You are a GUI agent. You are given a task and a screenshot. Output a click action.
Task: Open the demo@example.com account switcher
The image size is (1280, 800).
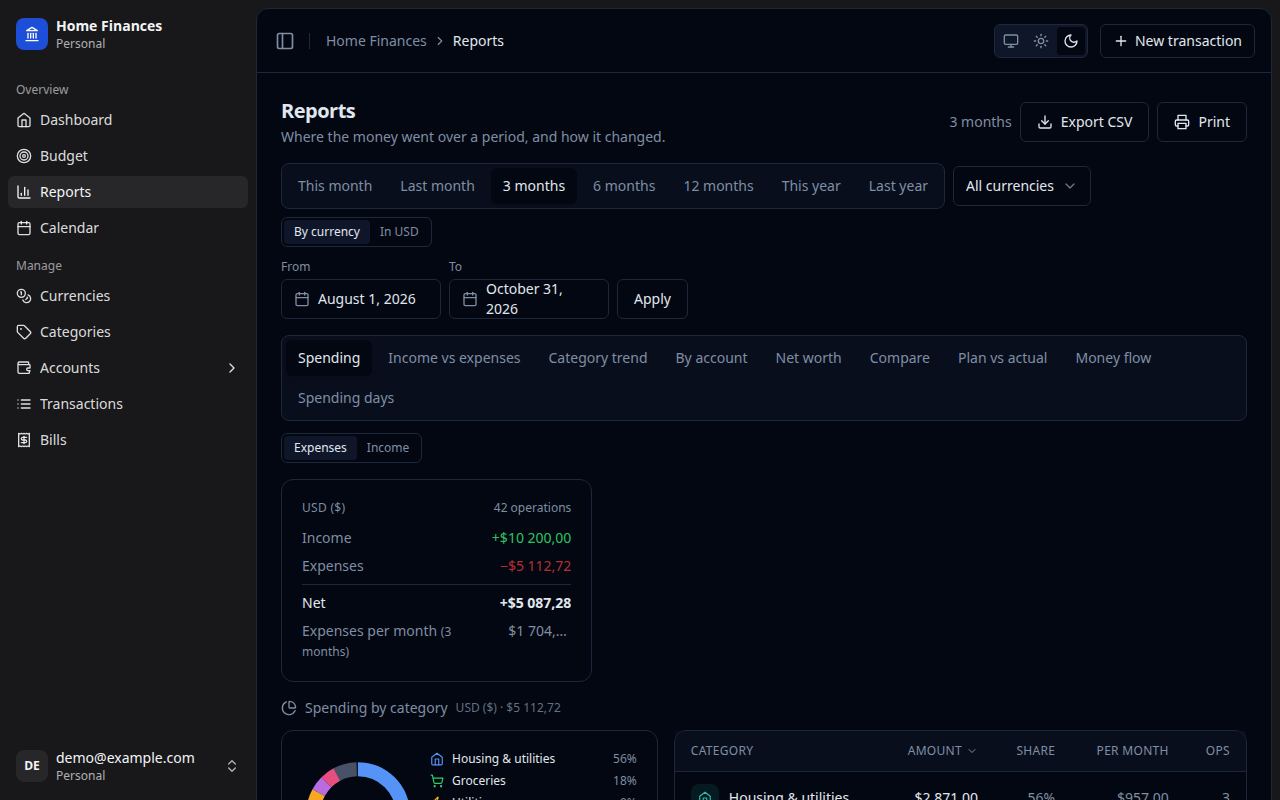click(x=128, y=766)
